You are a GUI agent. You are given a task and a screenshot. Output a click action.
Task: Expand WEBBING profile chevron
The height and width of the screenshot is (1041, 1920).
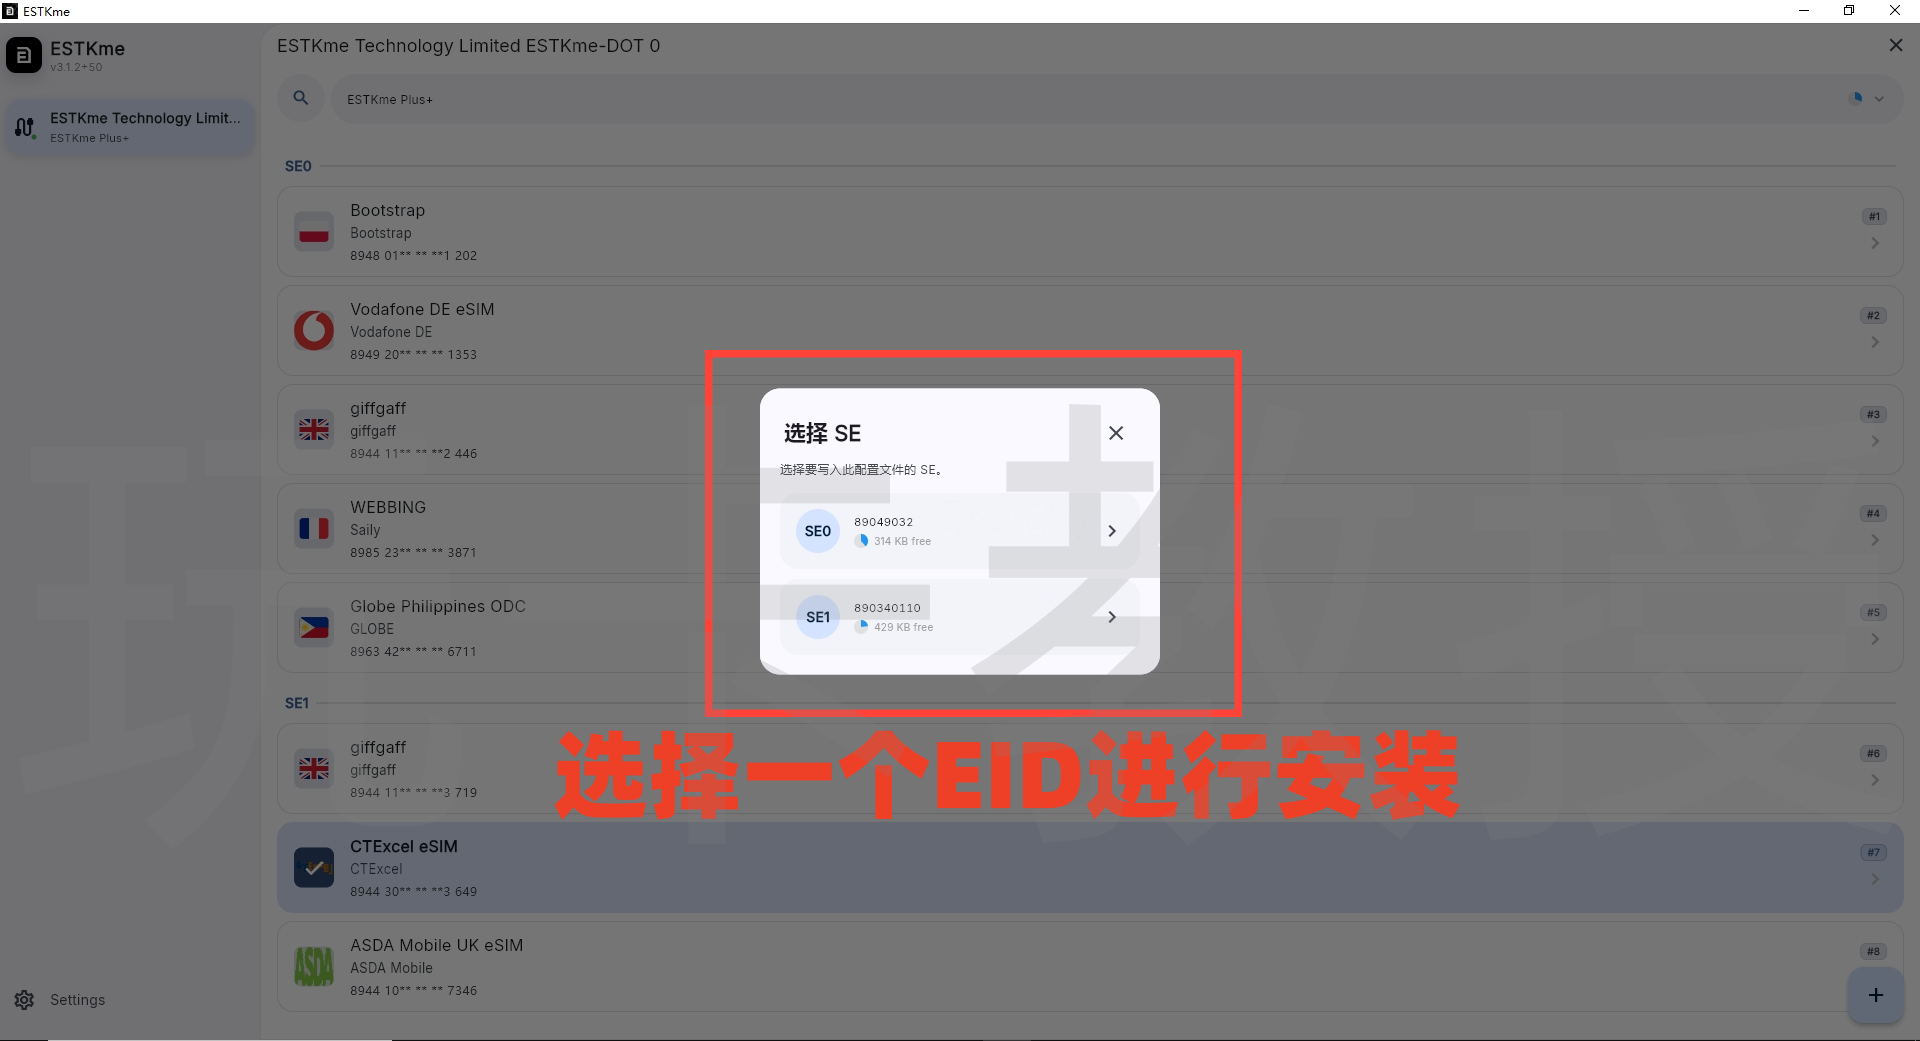[x=1874, y=540]
